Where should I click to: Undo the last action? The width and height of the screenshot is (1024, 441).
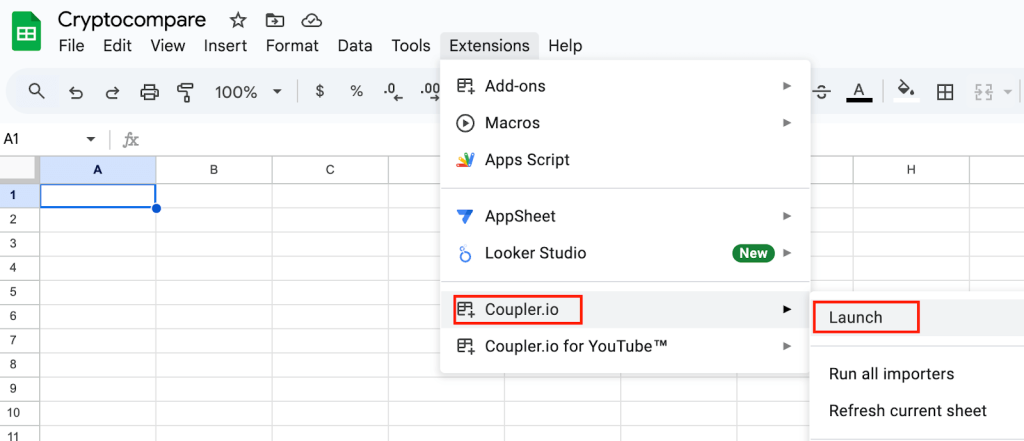[x=76, y=93]
